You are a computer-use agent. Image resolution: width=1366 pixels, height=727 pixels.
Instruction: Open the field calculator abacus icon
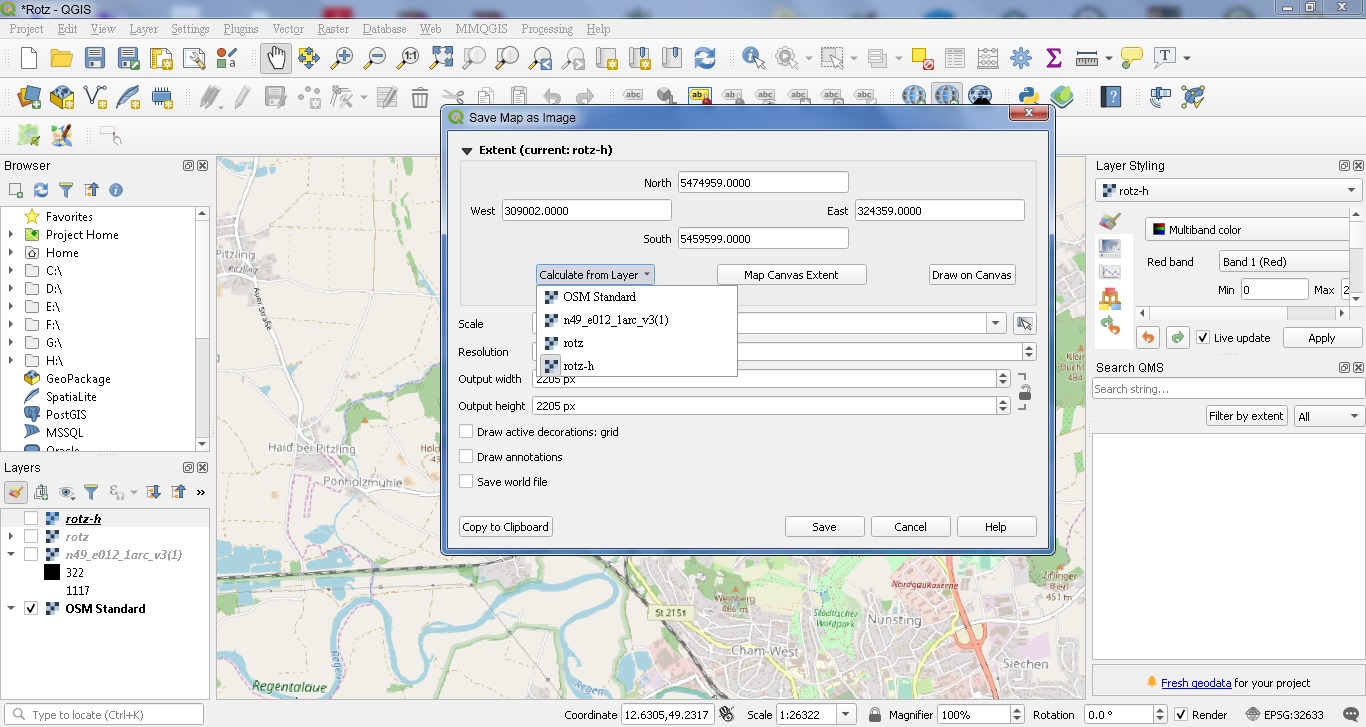(x=988, y=58)
